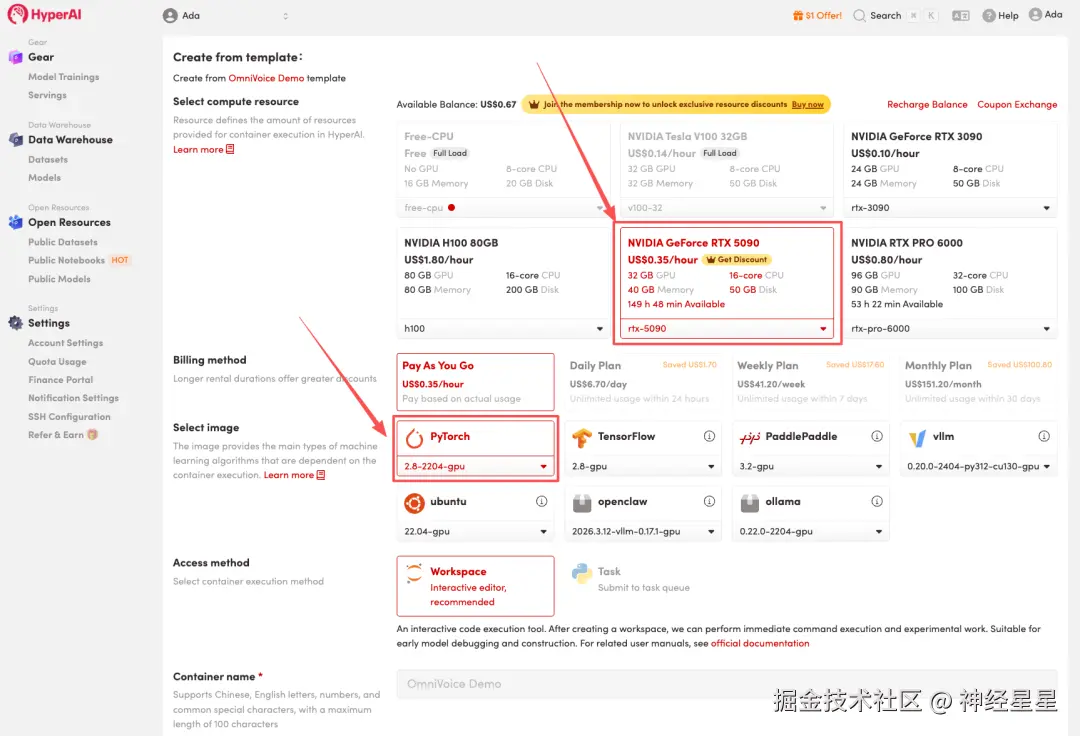1080x736 pixels.
Task: Click the info icon next to PaddlePaddle
Action: point(877,437)
